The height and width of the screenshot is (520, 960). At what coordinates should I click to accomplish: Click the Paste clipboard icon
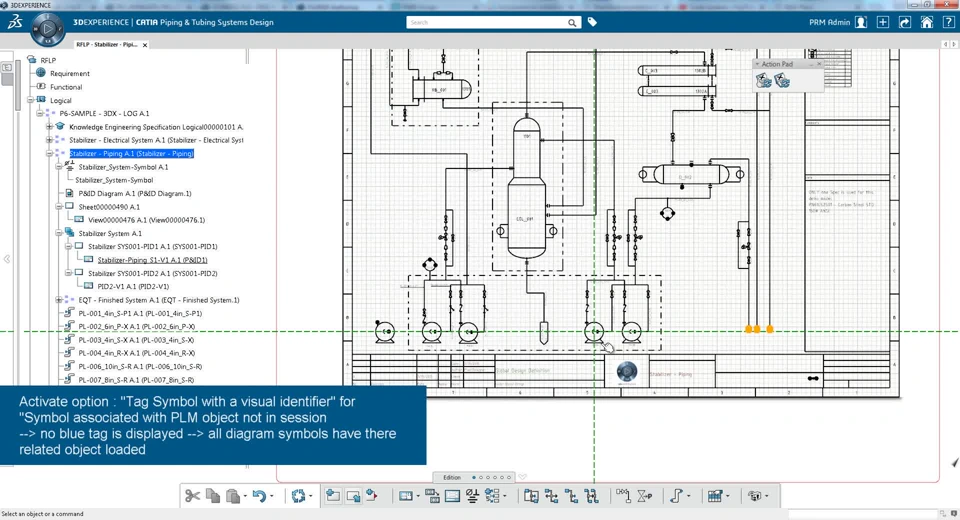(x=233, y=496)
